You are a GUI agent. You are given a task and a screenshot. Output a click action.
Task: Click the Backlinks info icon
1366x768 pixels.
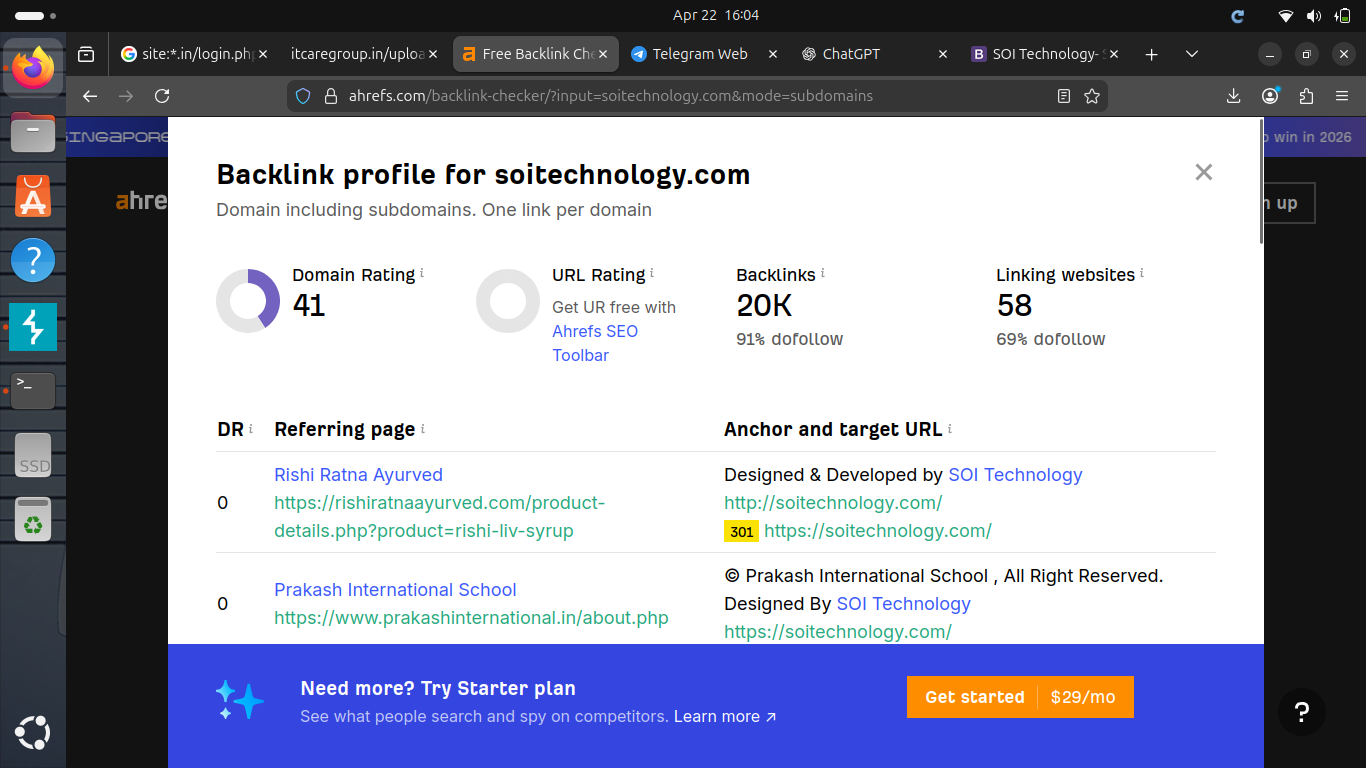(x=823, y=272)
